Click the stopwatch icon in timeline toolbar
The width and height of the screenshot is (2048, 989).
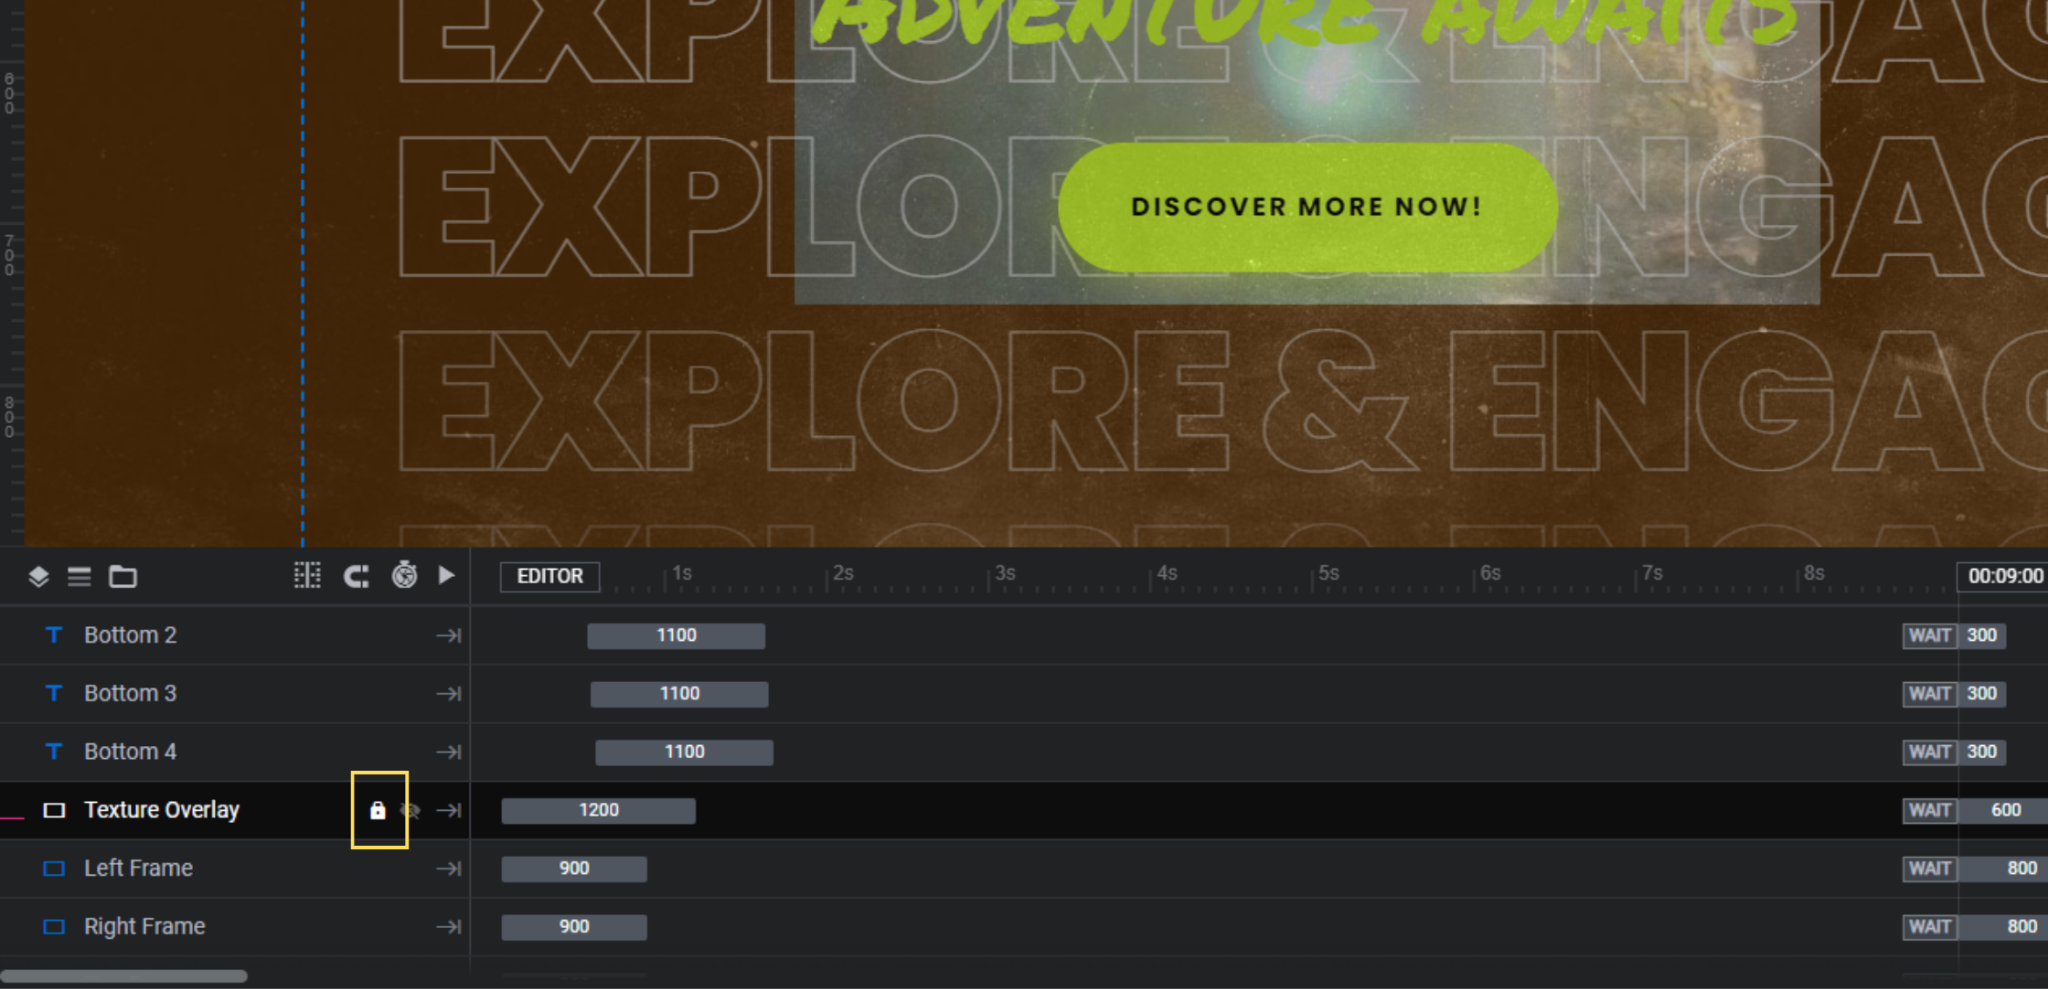click(404, 575)
